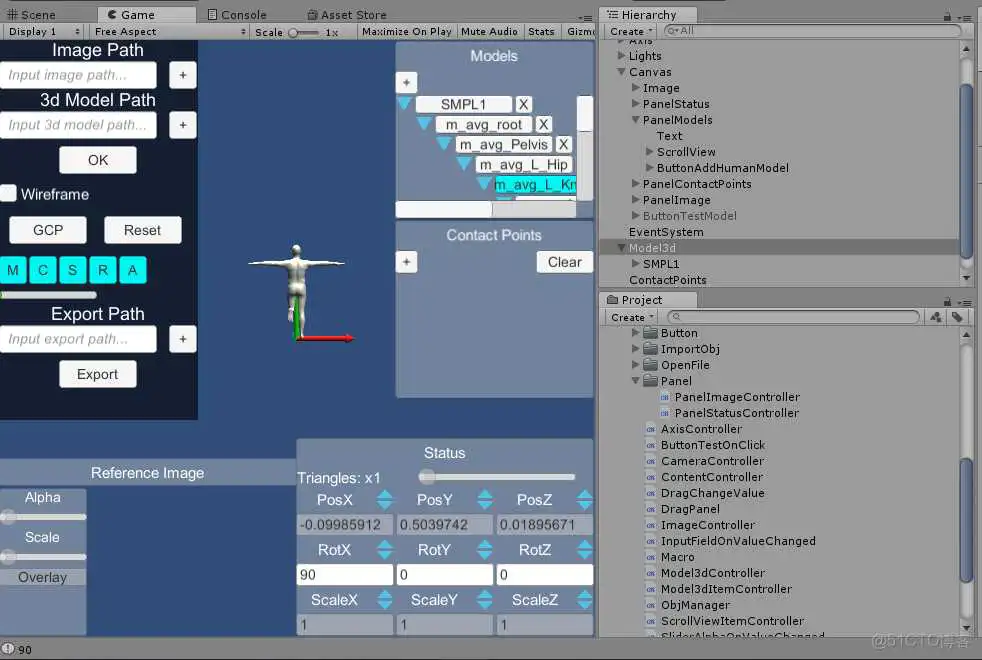Toggle Maximize On Play
982x660 pixels.
(406, 31)
